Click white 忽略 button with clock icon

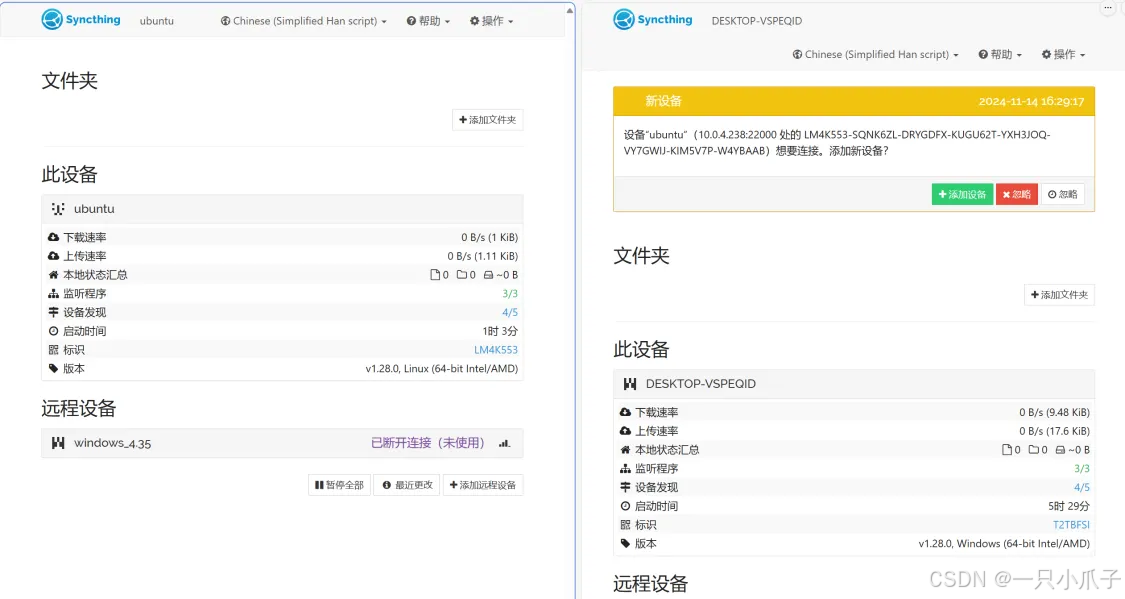point(1063,194)
